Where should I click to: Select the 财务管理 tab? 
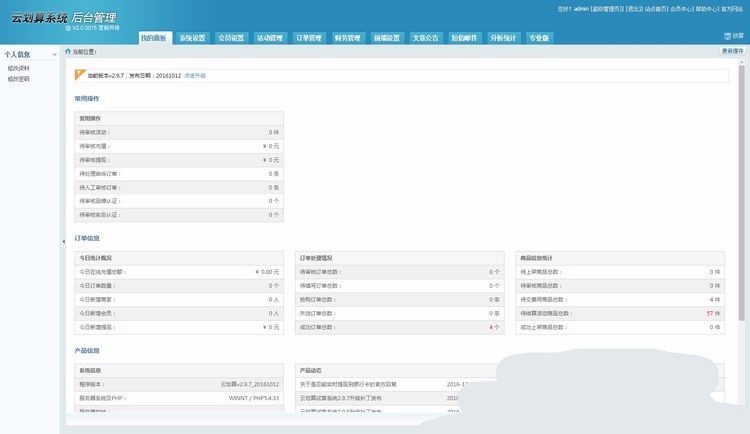click(x=348, y=38)
